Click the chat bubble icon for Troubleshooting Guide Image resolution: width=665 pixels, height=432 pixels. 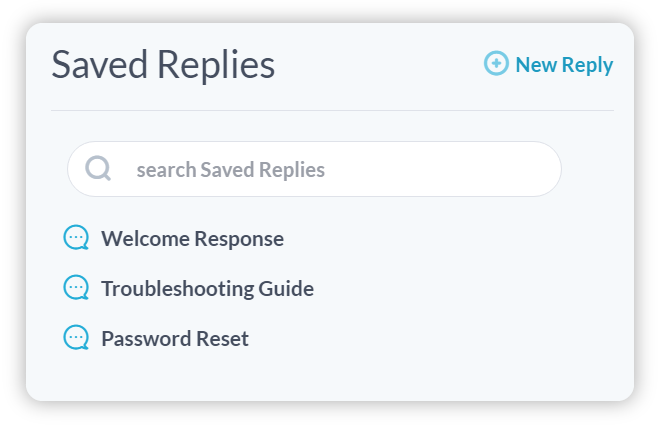click(x=76, y=287)
